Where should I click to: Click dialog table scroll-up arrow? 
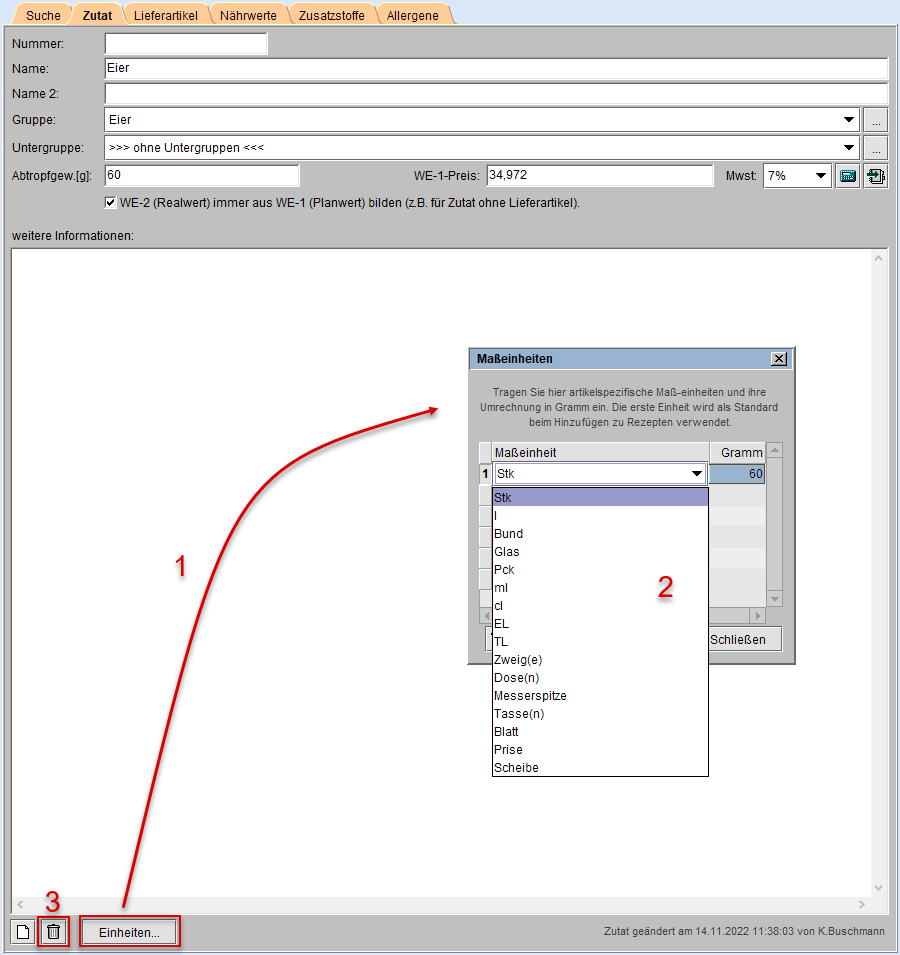click(x=775, y=451)
